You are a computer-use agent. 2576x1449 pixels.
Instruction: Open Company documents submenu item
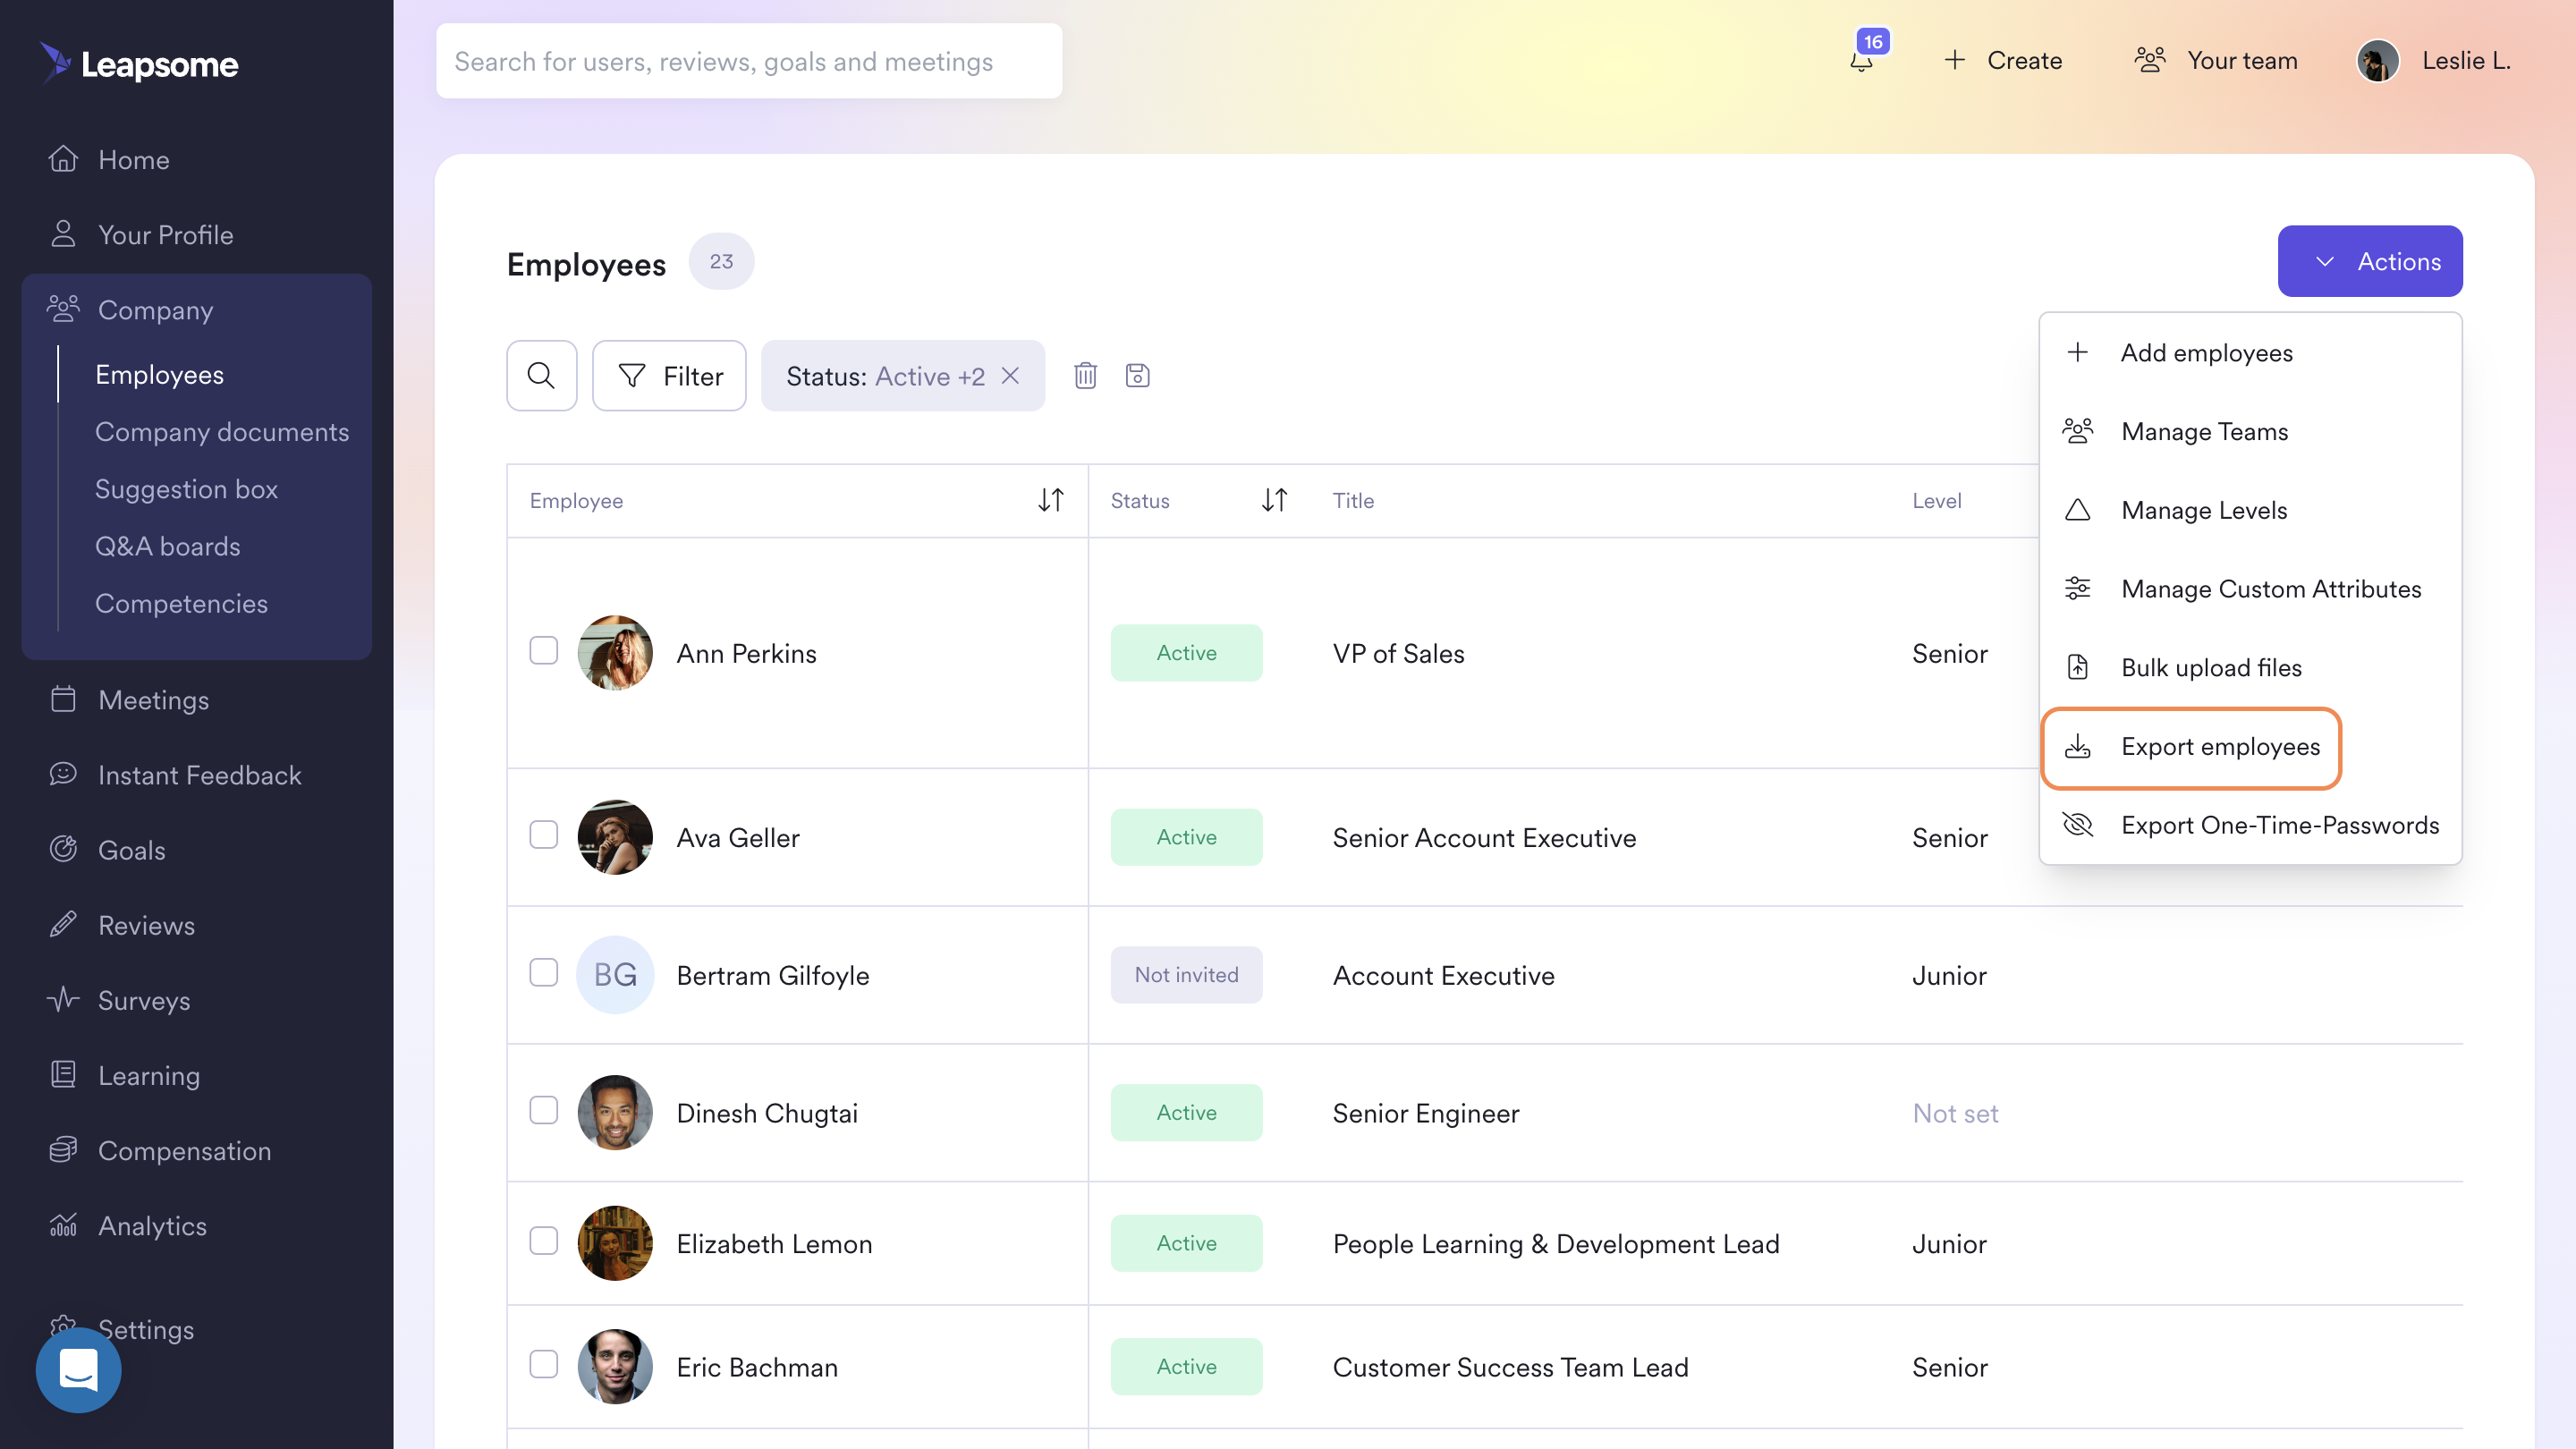[x=222, y=432]
